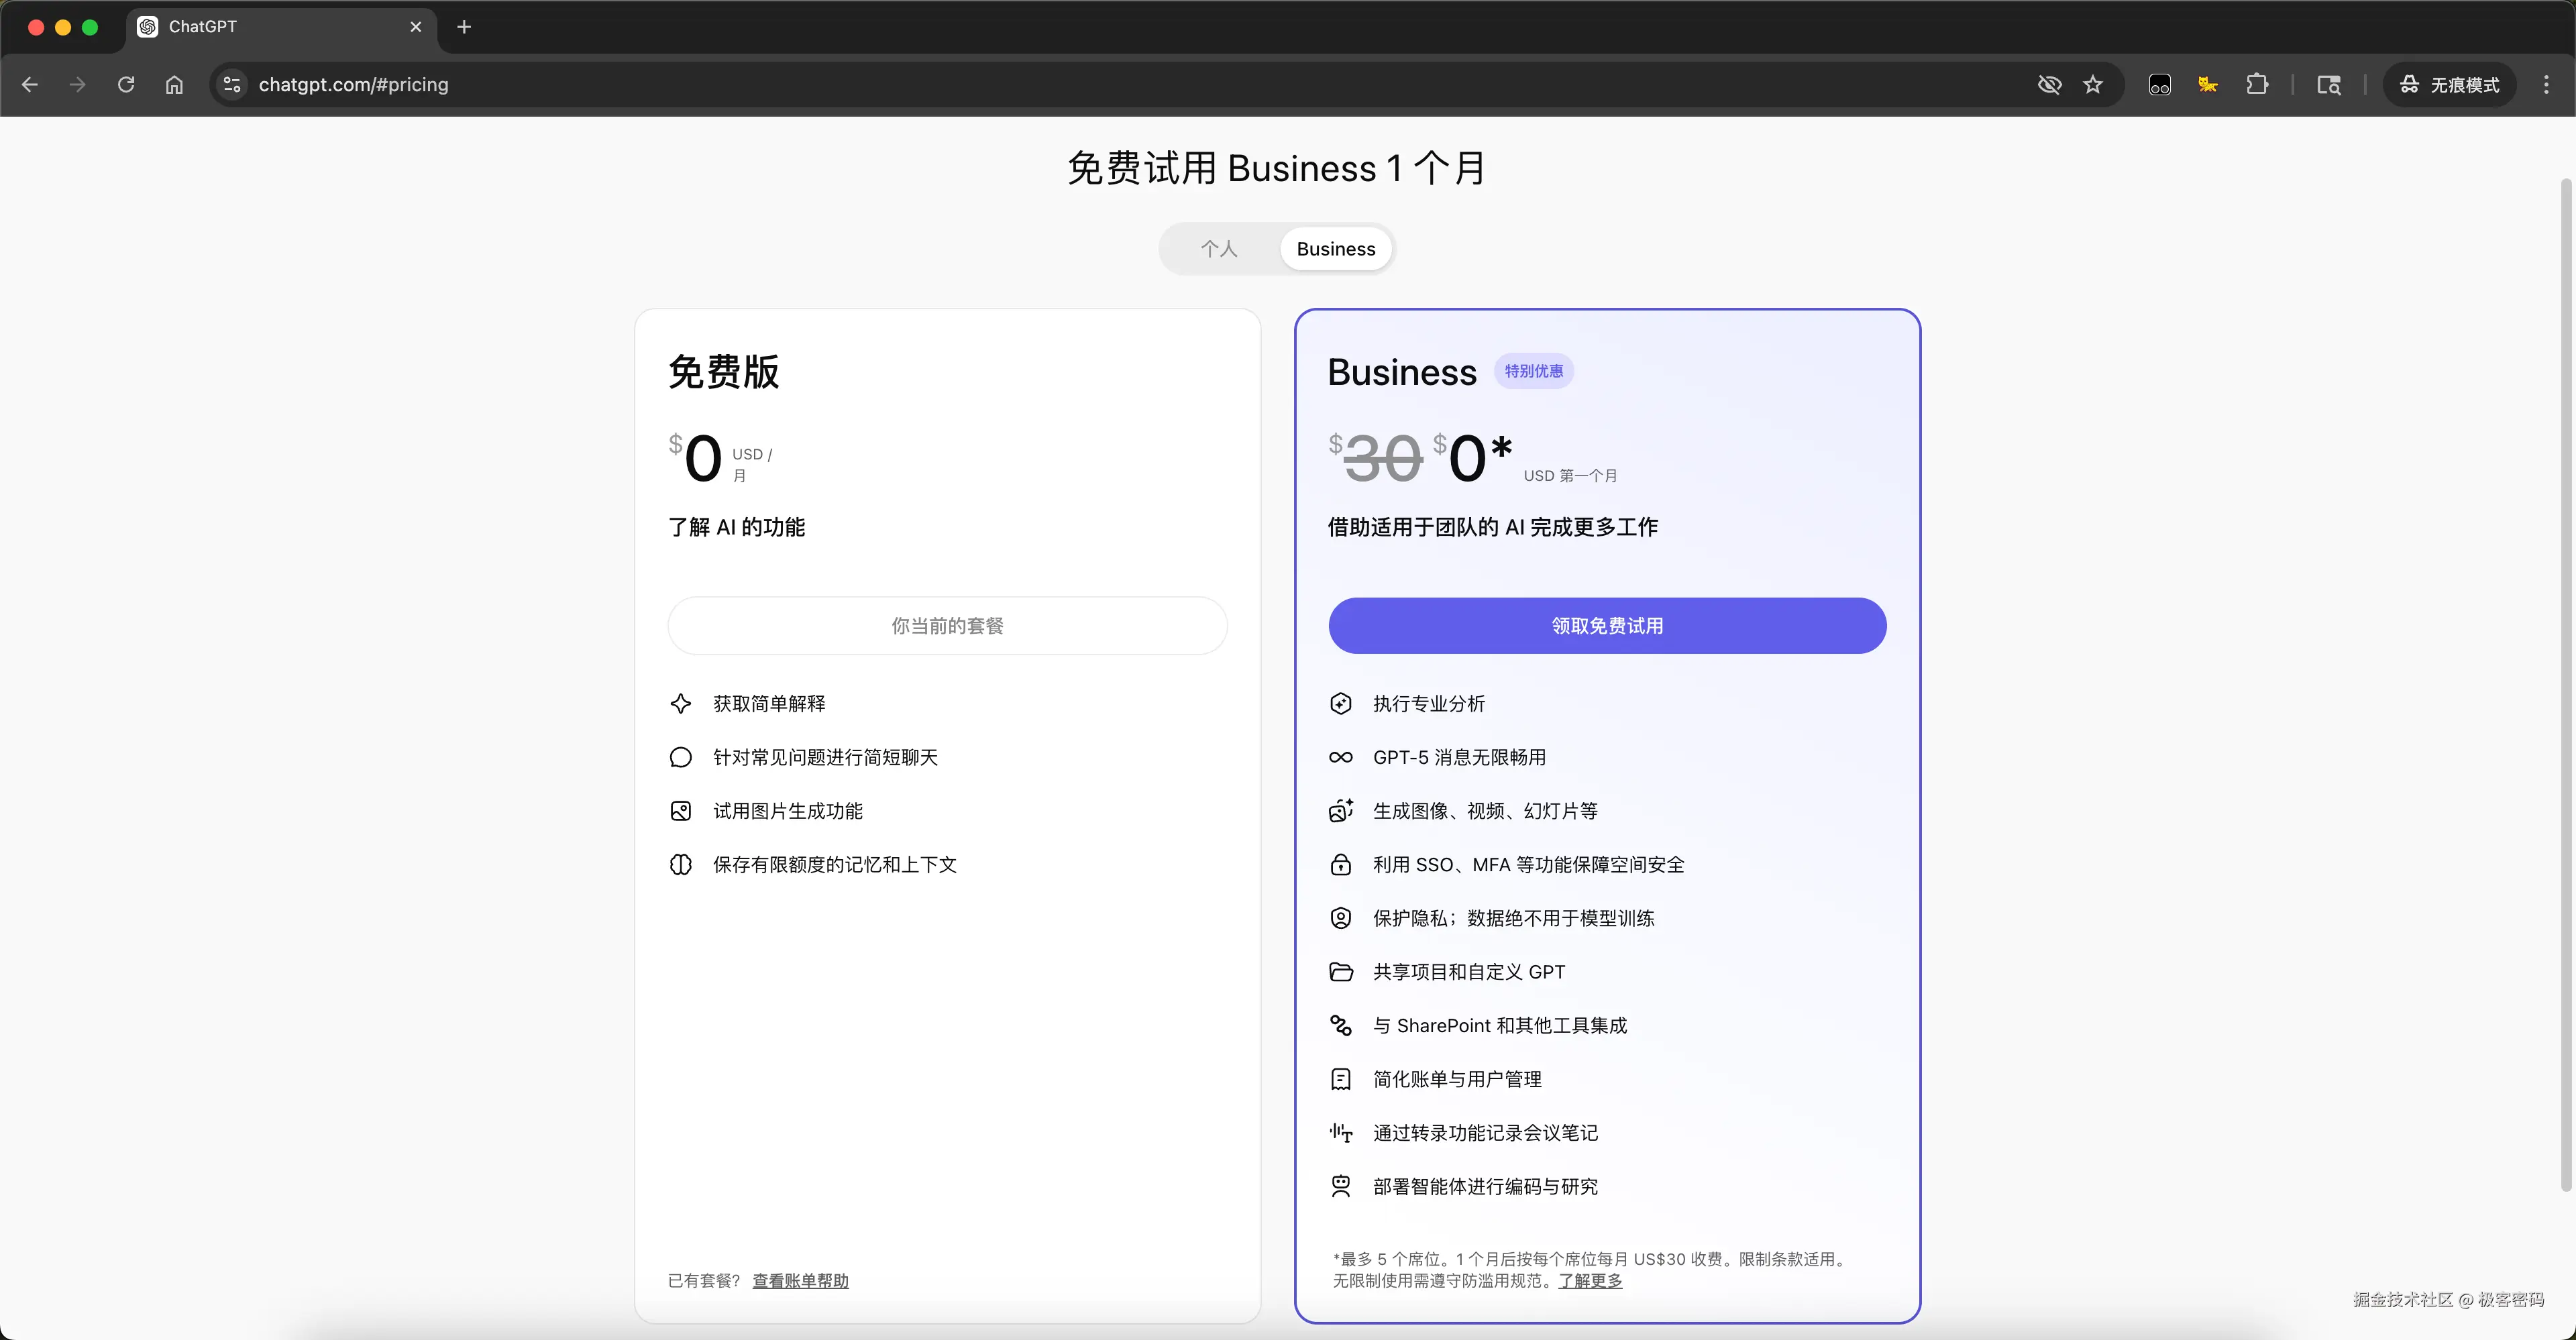The width and height of the screenshot is (2576, 1340).
Task: Click the 领取免费试用 button
Action: tap(1607, 626)
